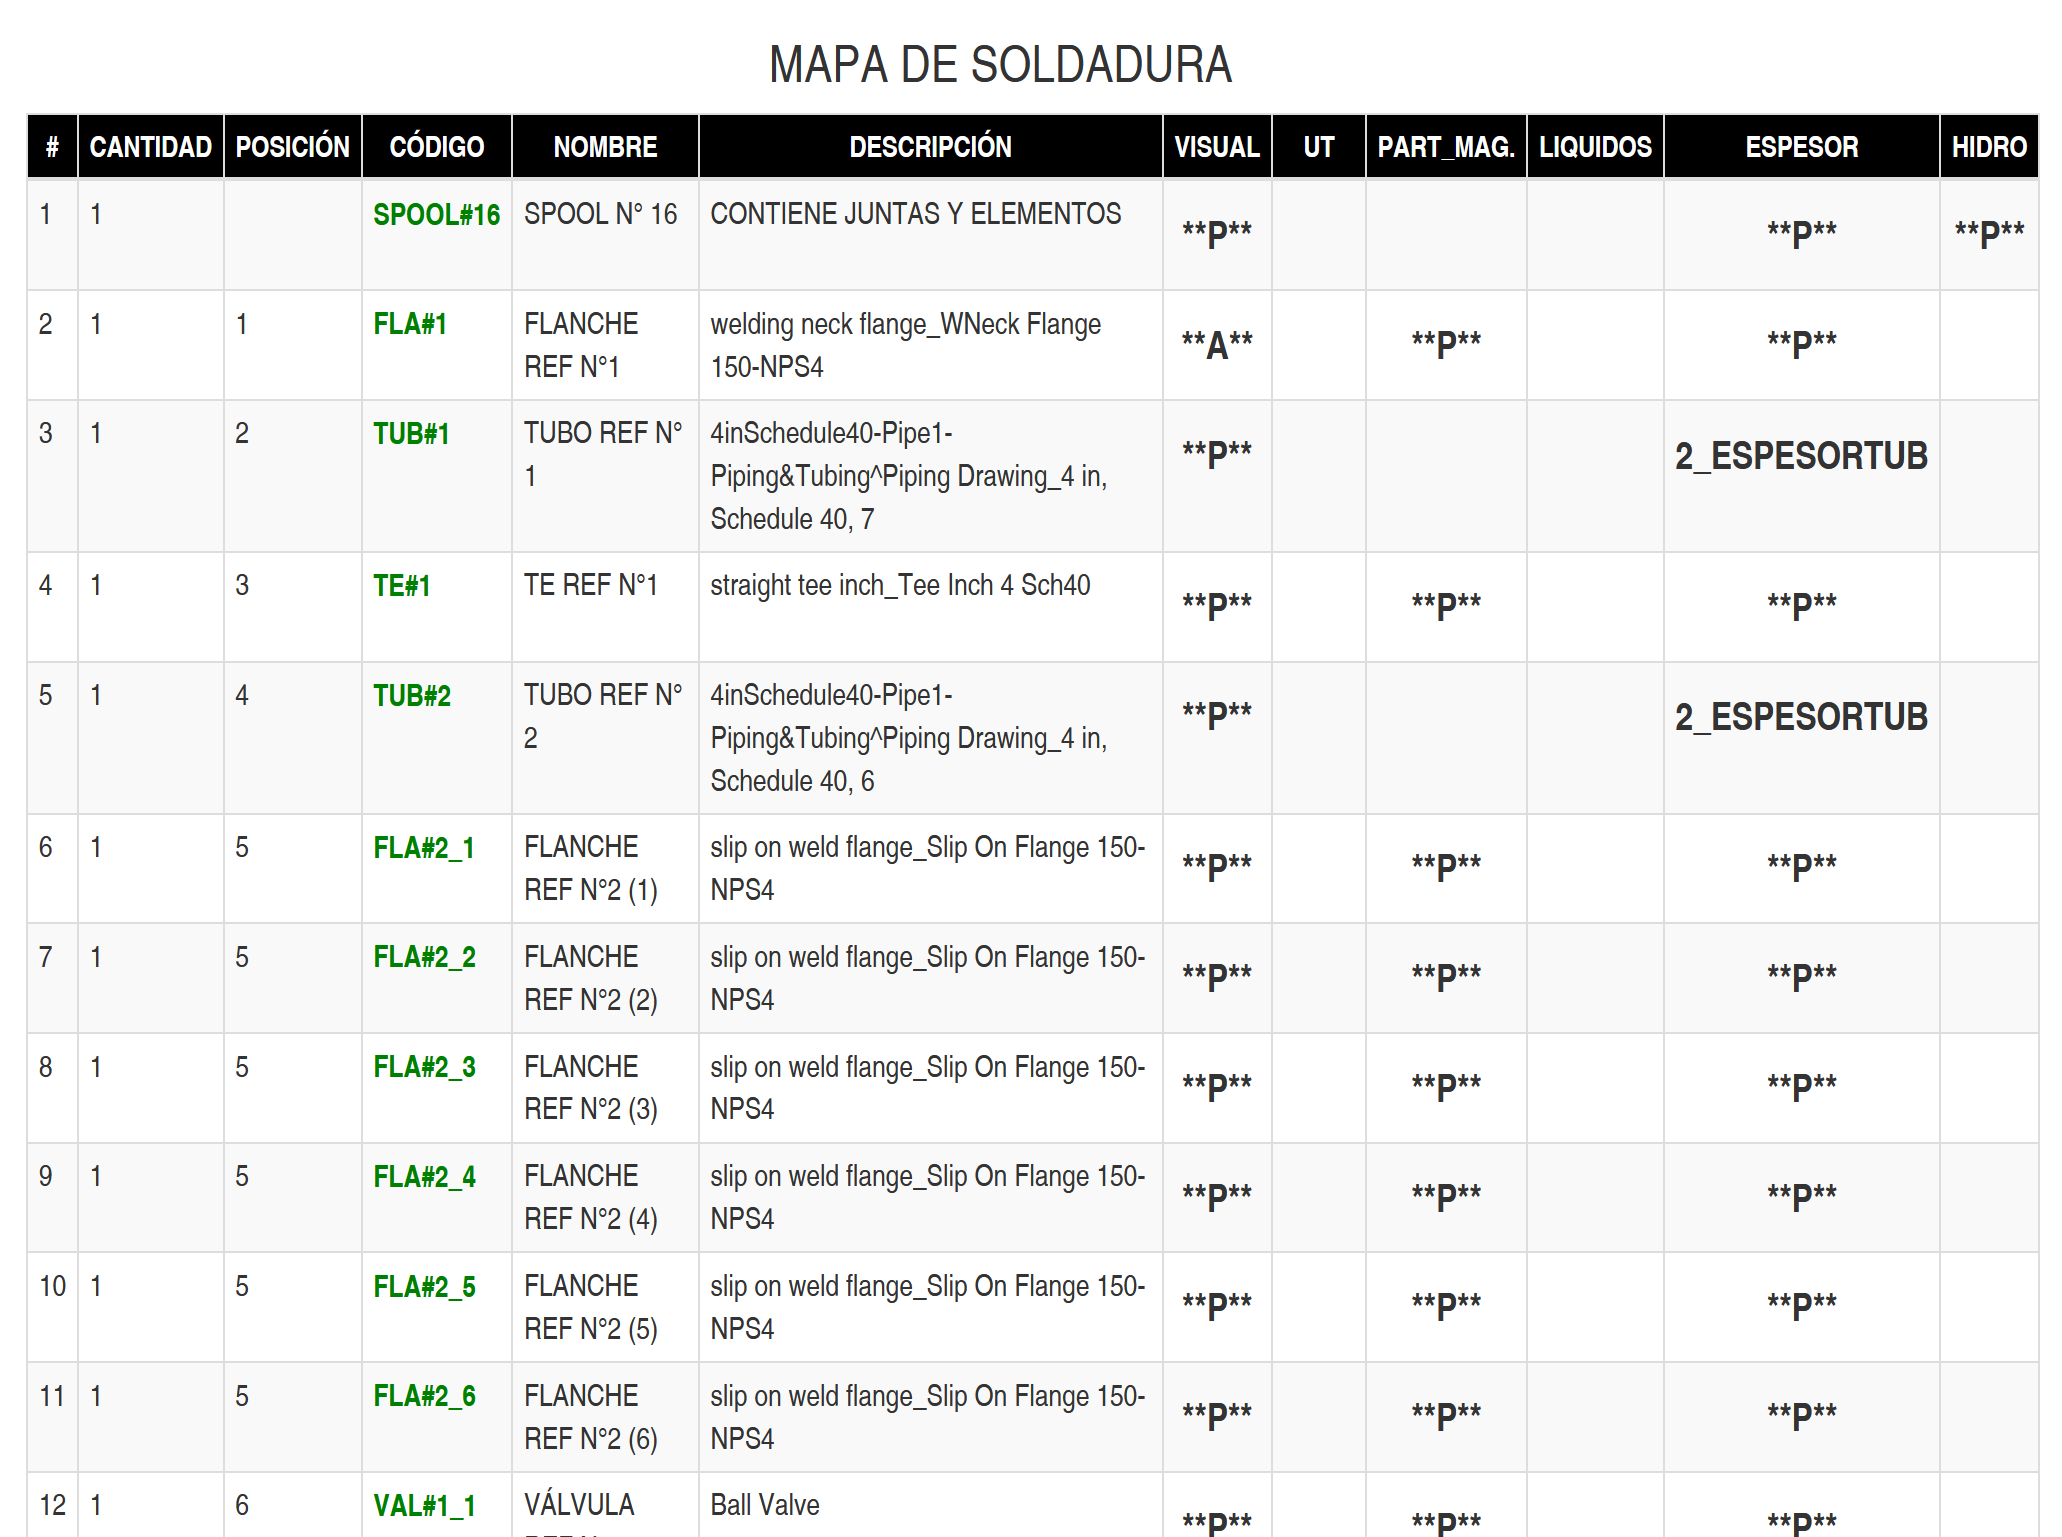The height and width of the screenshot is (1537, 2062).
Task: Open the TUB#1 code link
Action: tap(411, 434)
